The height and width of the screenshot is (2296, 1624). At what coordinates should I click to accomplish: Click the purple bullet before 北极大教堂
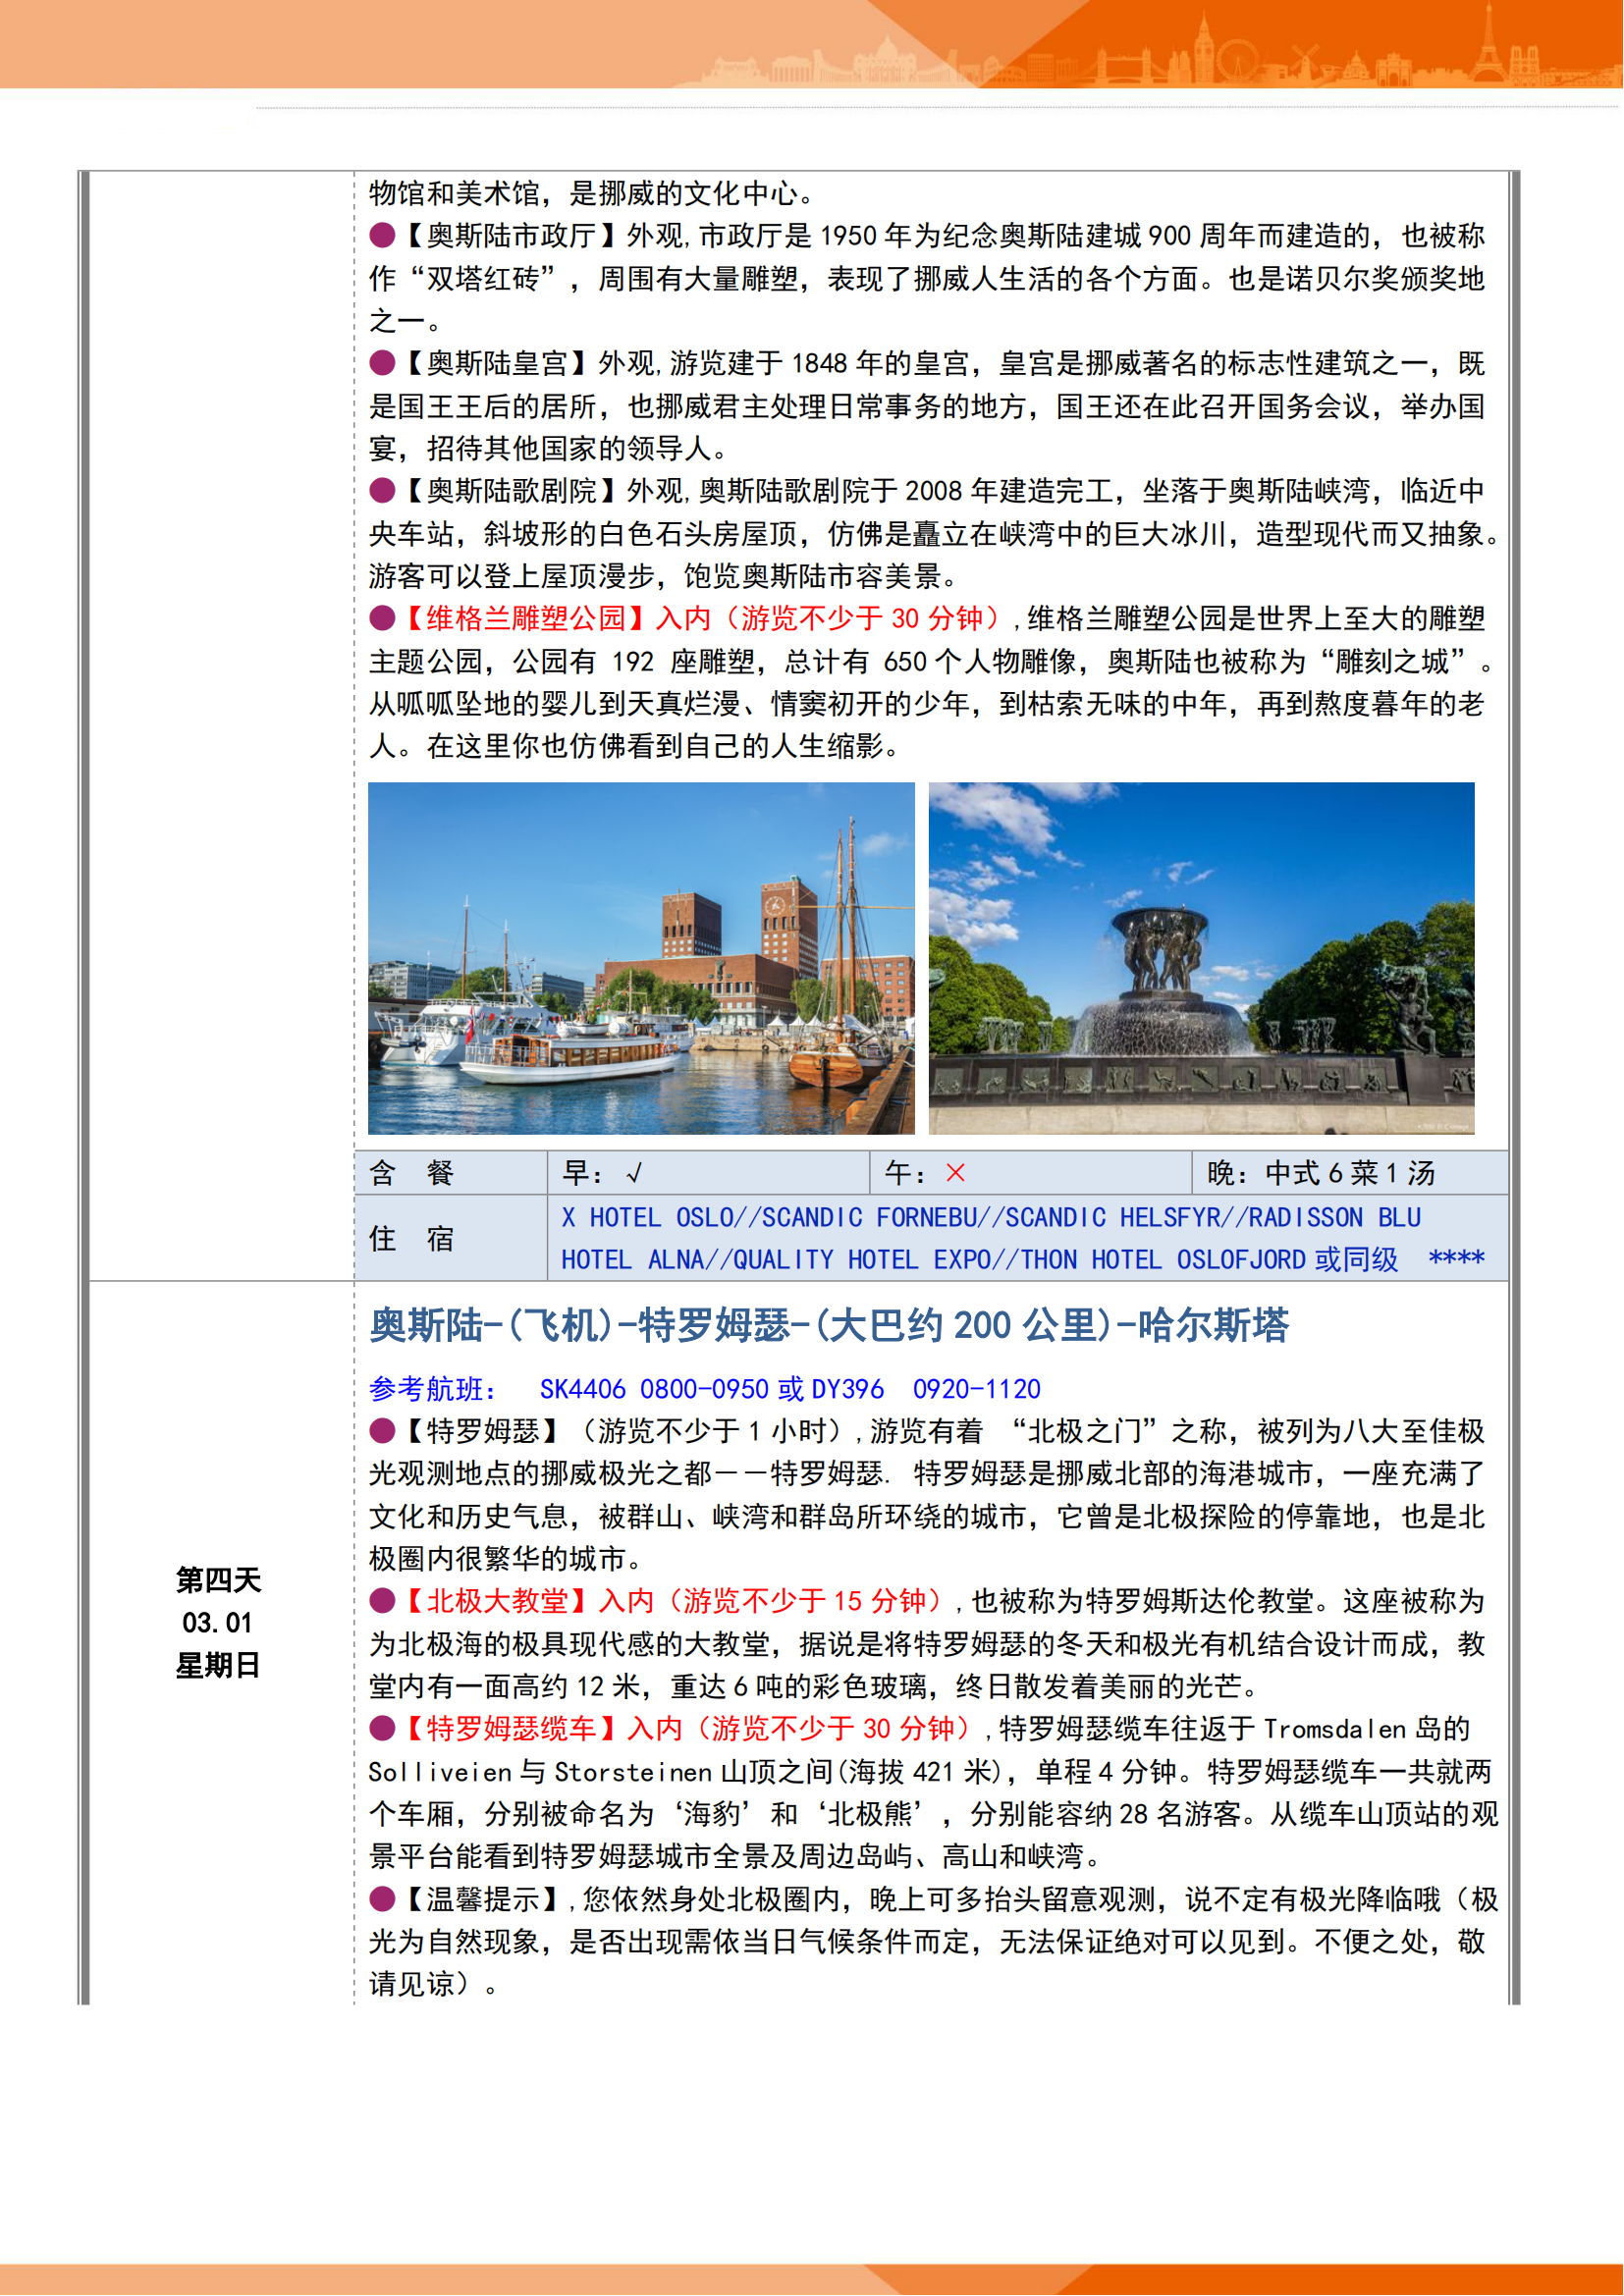click(x=382, y=1601)
